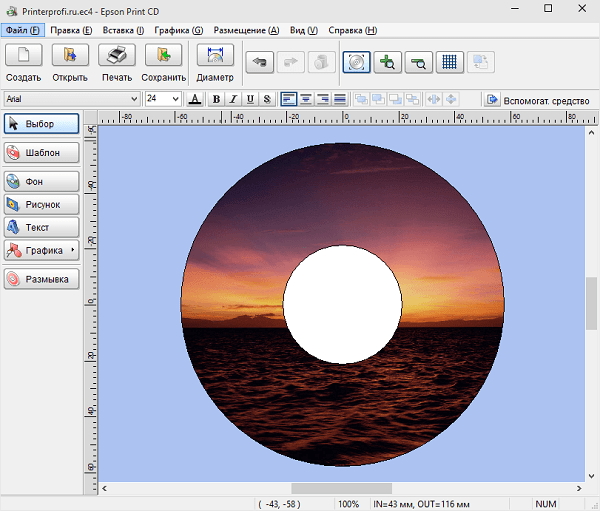This screenshot has width=600, height=511.
Task: Select center text alignment
Action: pos(306,99)
